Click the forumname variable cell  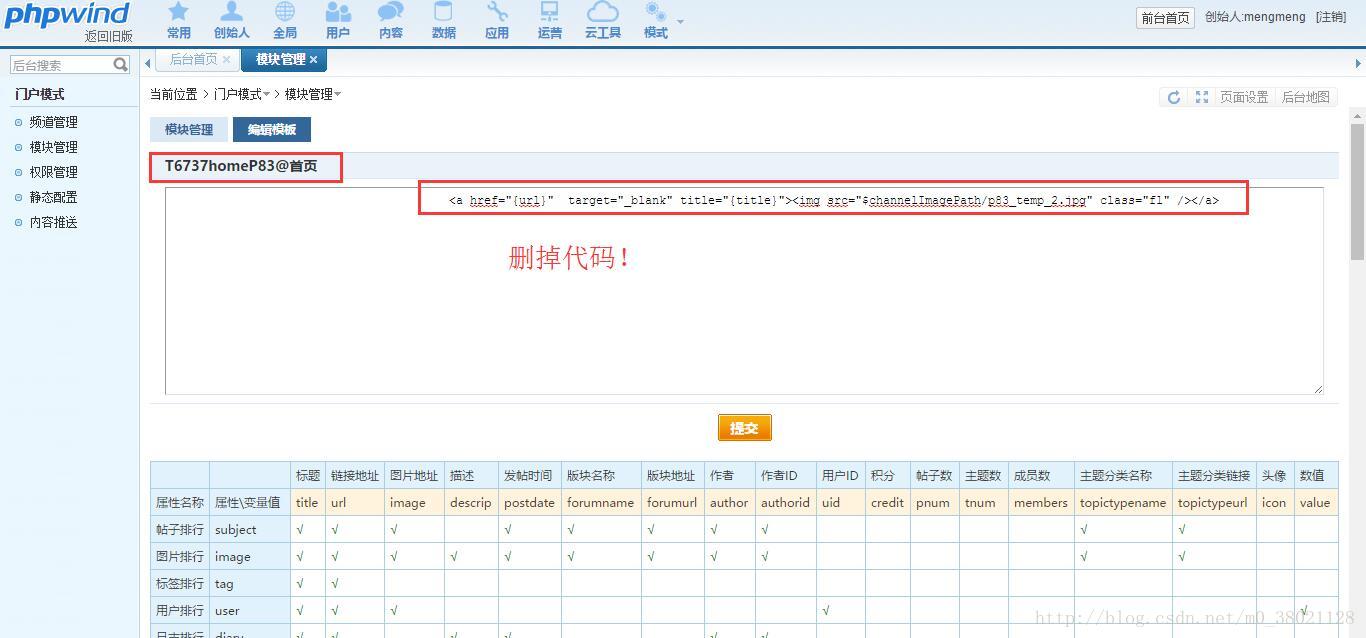(x=600, y=503)
